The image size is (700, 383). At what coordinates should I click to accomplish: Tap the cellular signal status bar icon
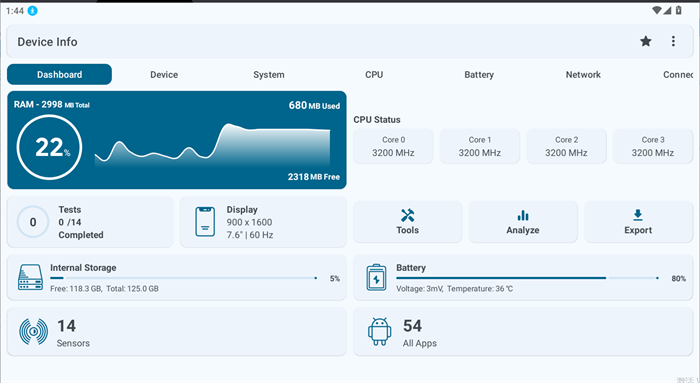(667, 10)
